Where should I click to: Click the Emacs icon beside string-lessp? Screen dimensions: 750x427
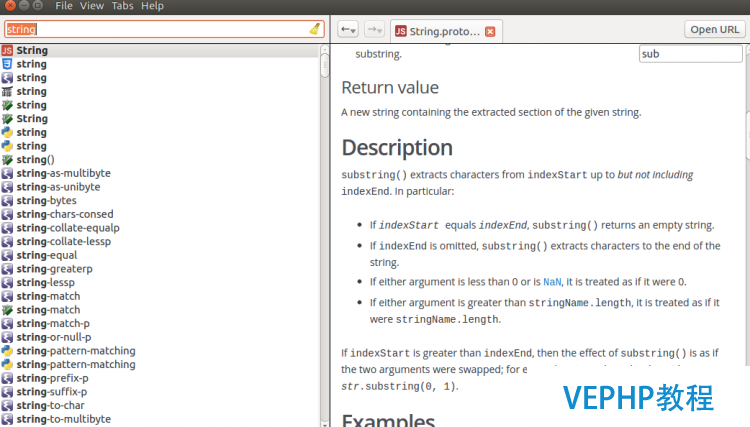pyautogui.click(x=7, y=283)
